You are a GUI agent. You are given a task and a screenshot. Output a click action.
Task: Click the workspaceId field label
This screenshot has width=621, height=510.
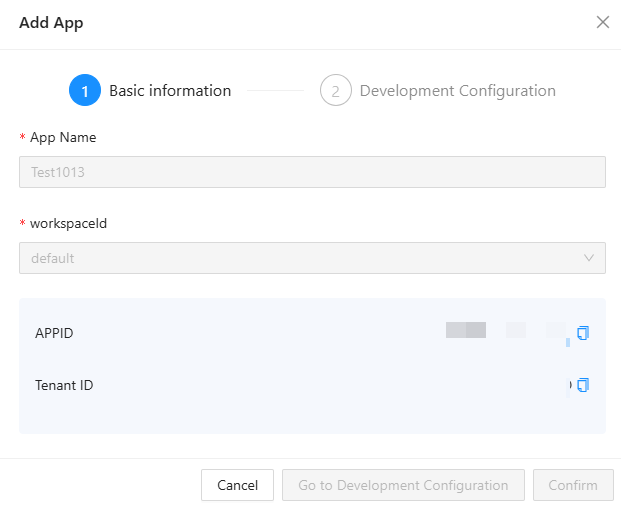tap(68, 224)
